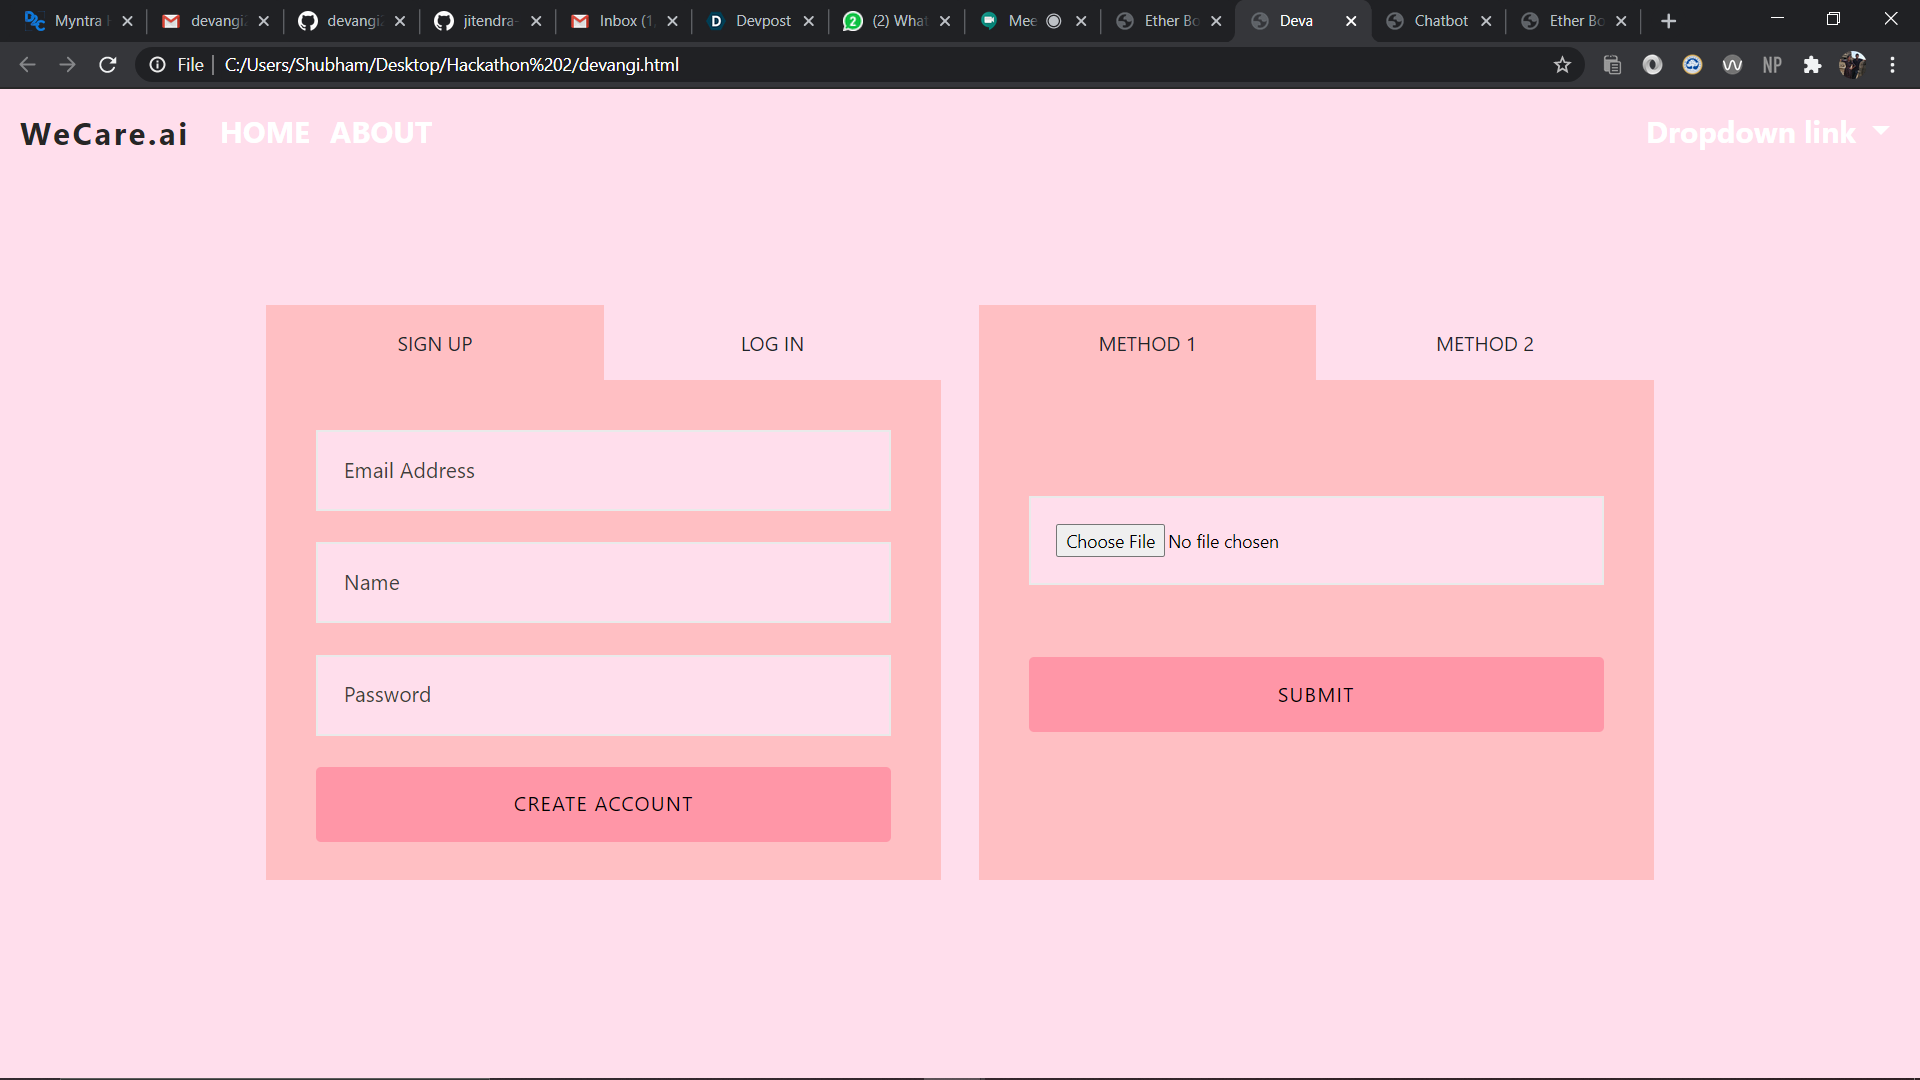The image size is (1920, 1080).
Task: Switch to the LOG IN tab
Action: click(x=772, y=344)
